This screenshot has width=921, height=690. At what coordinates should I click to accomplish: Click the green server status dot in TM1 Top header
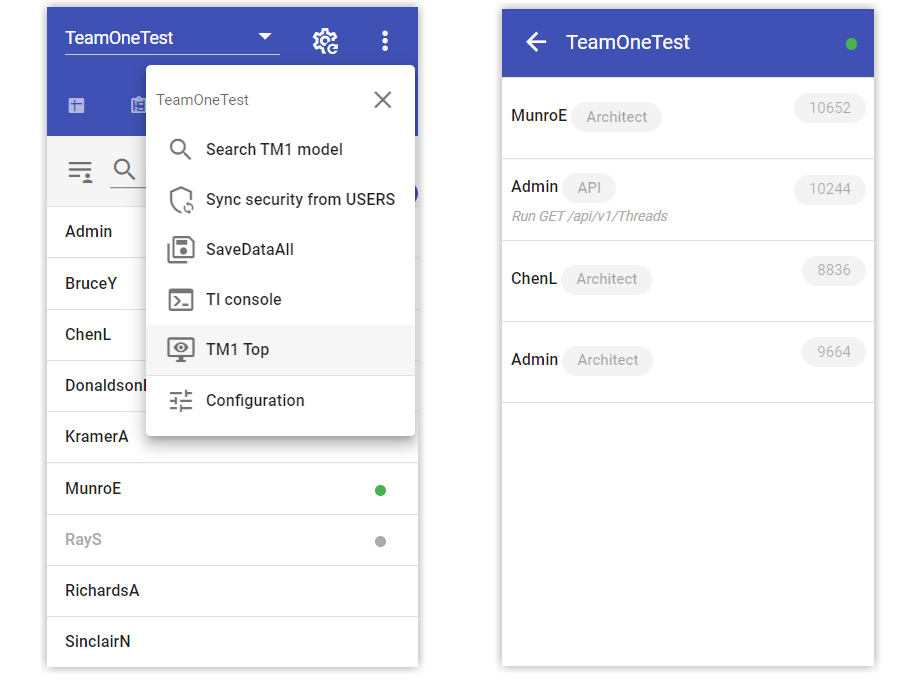coord(851,44)
